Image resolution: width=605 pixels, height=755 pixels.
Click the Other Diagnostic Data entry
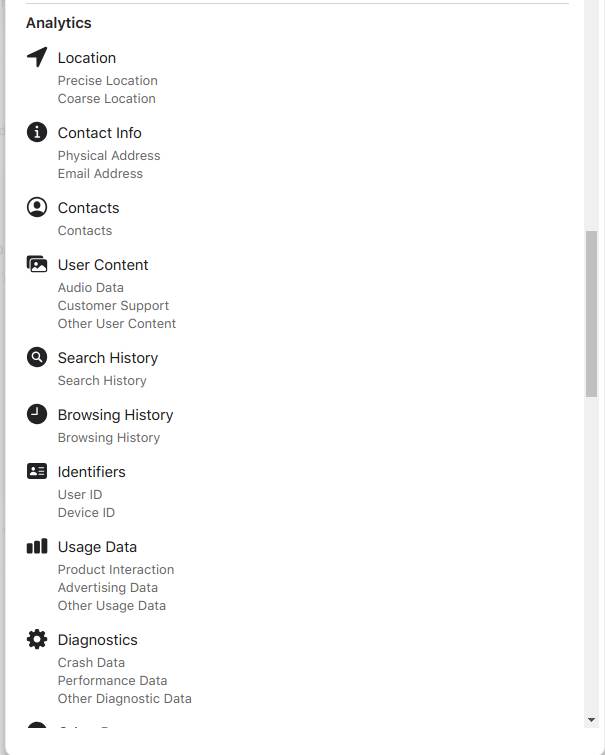point(124,699)
